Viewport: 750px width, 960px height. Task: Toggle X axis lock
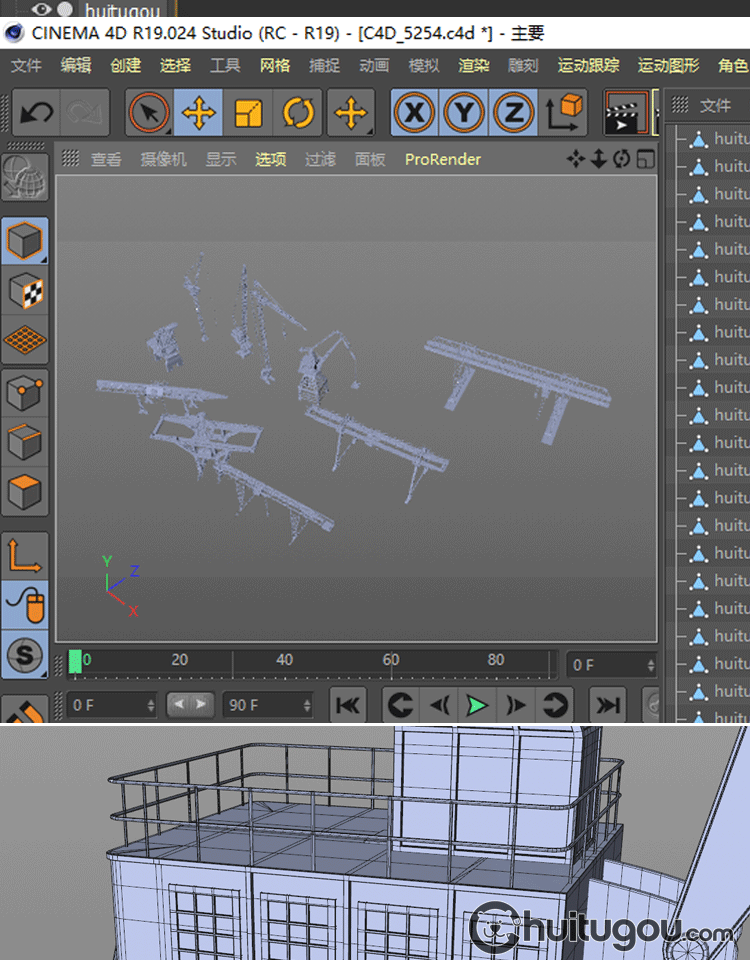pyautogui.click(x=414, y=113)
